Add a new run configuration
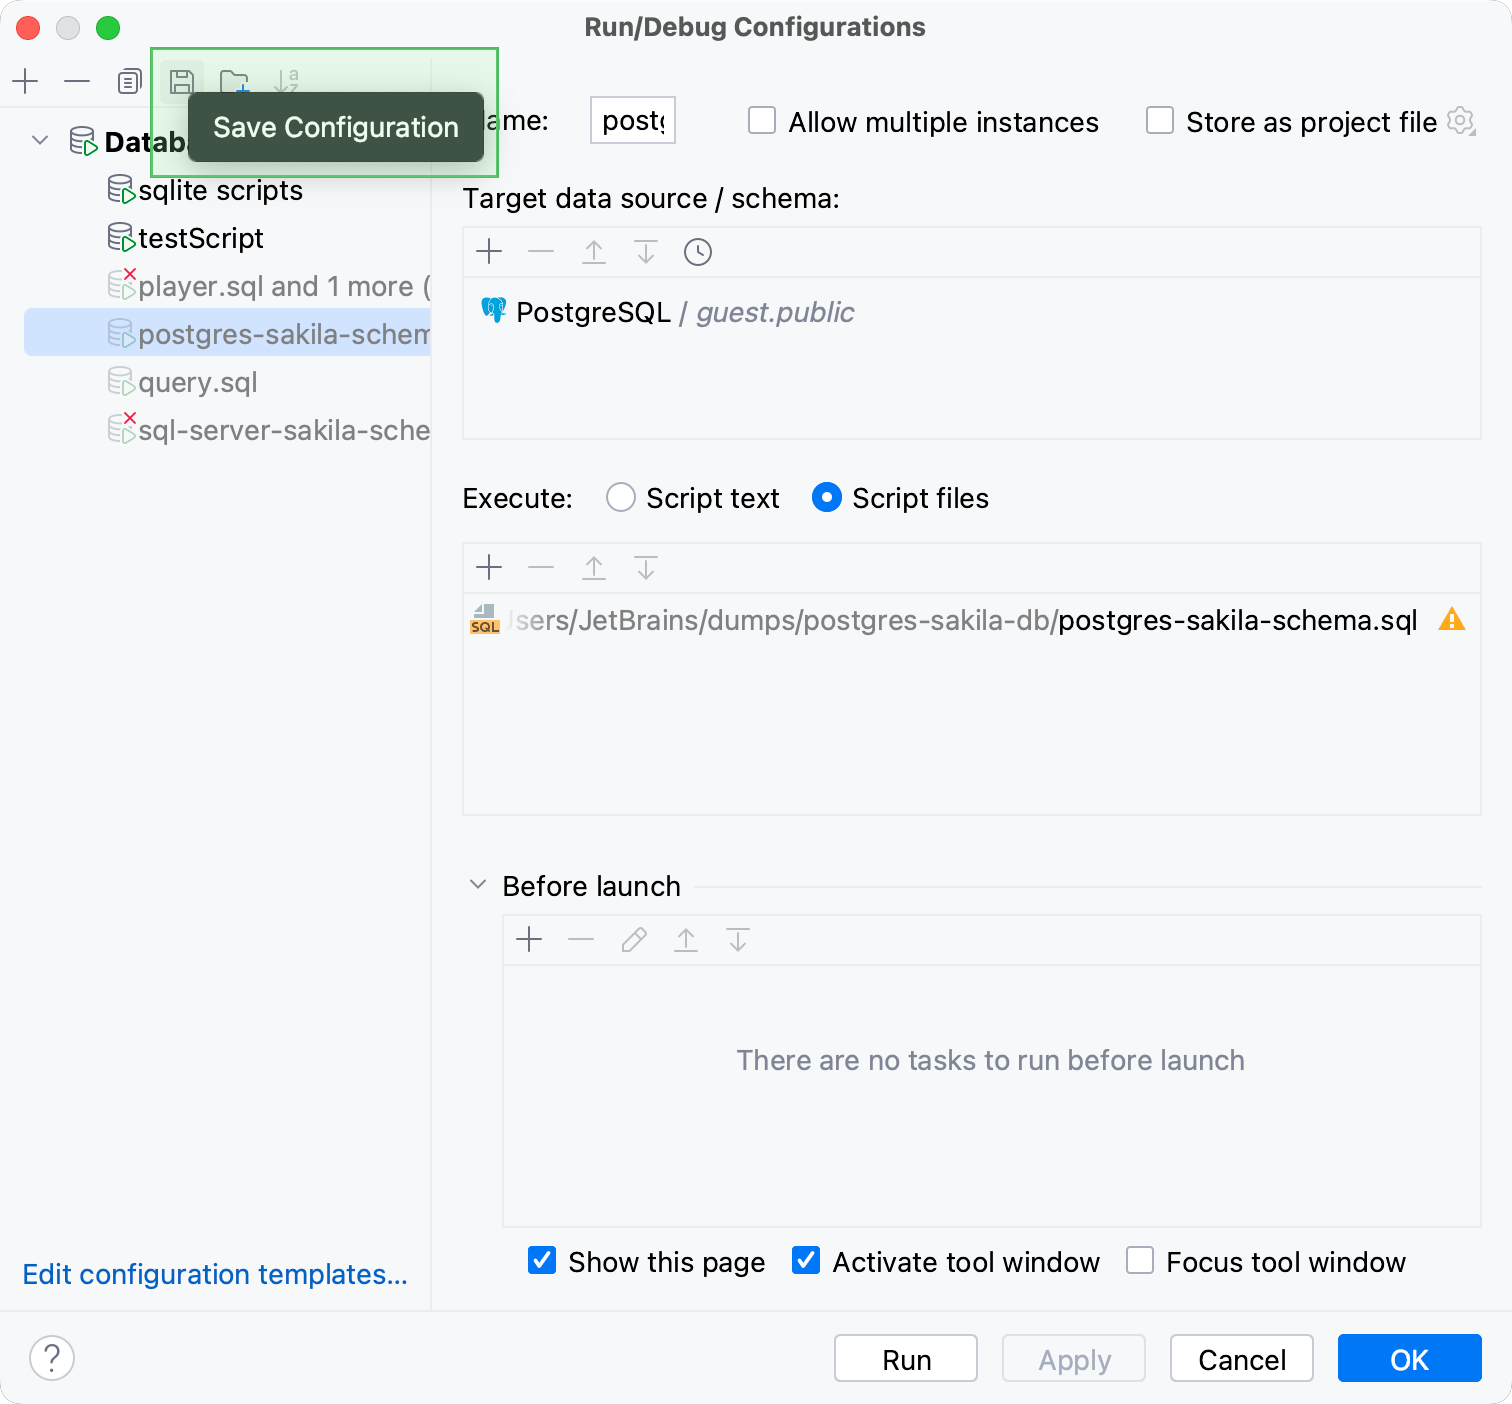Image resolution: width=1512 pixels, height=1404 pixels. point(25,81)
